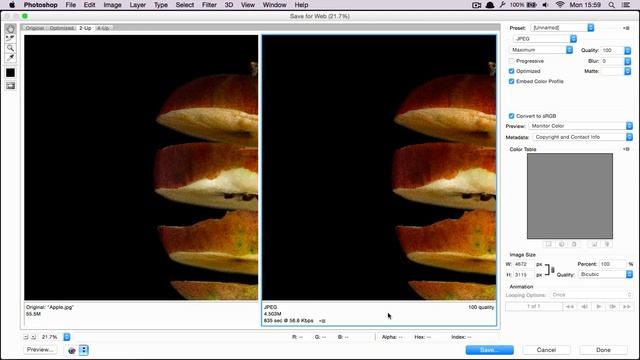Open the Blur value dropdown
The width and height of the screenshot is (640, 360).
tap(628, 61)
